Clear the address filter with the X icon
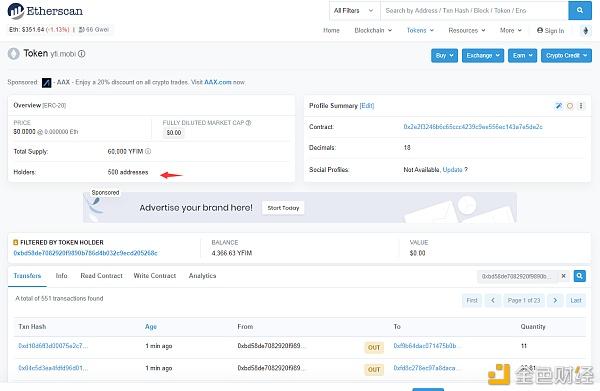 point(563,276)
